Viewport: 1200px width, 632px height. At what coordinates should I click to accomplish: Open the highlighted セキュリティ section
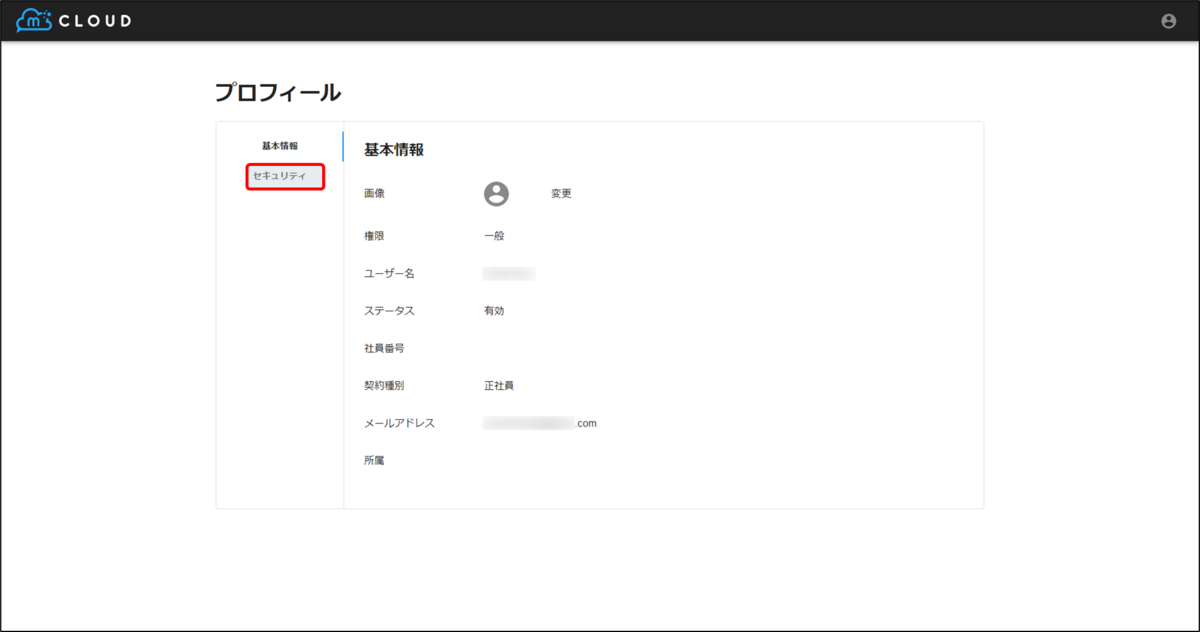(285, 176)
